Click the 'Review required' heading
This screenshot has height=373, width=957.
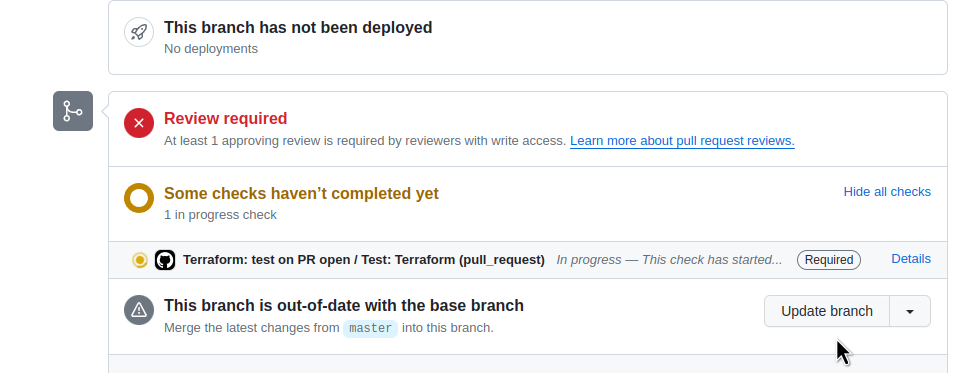(x=226, y=118)
